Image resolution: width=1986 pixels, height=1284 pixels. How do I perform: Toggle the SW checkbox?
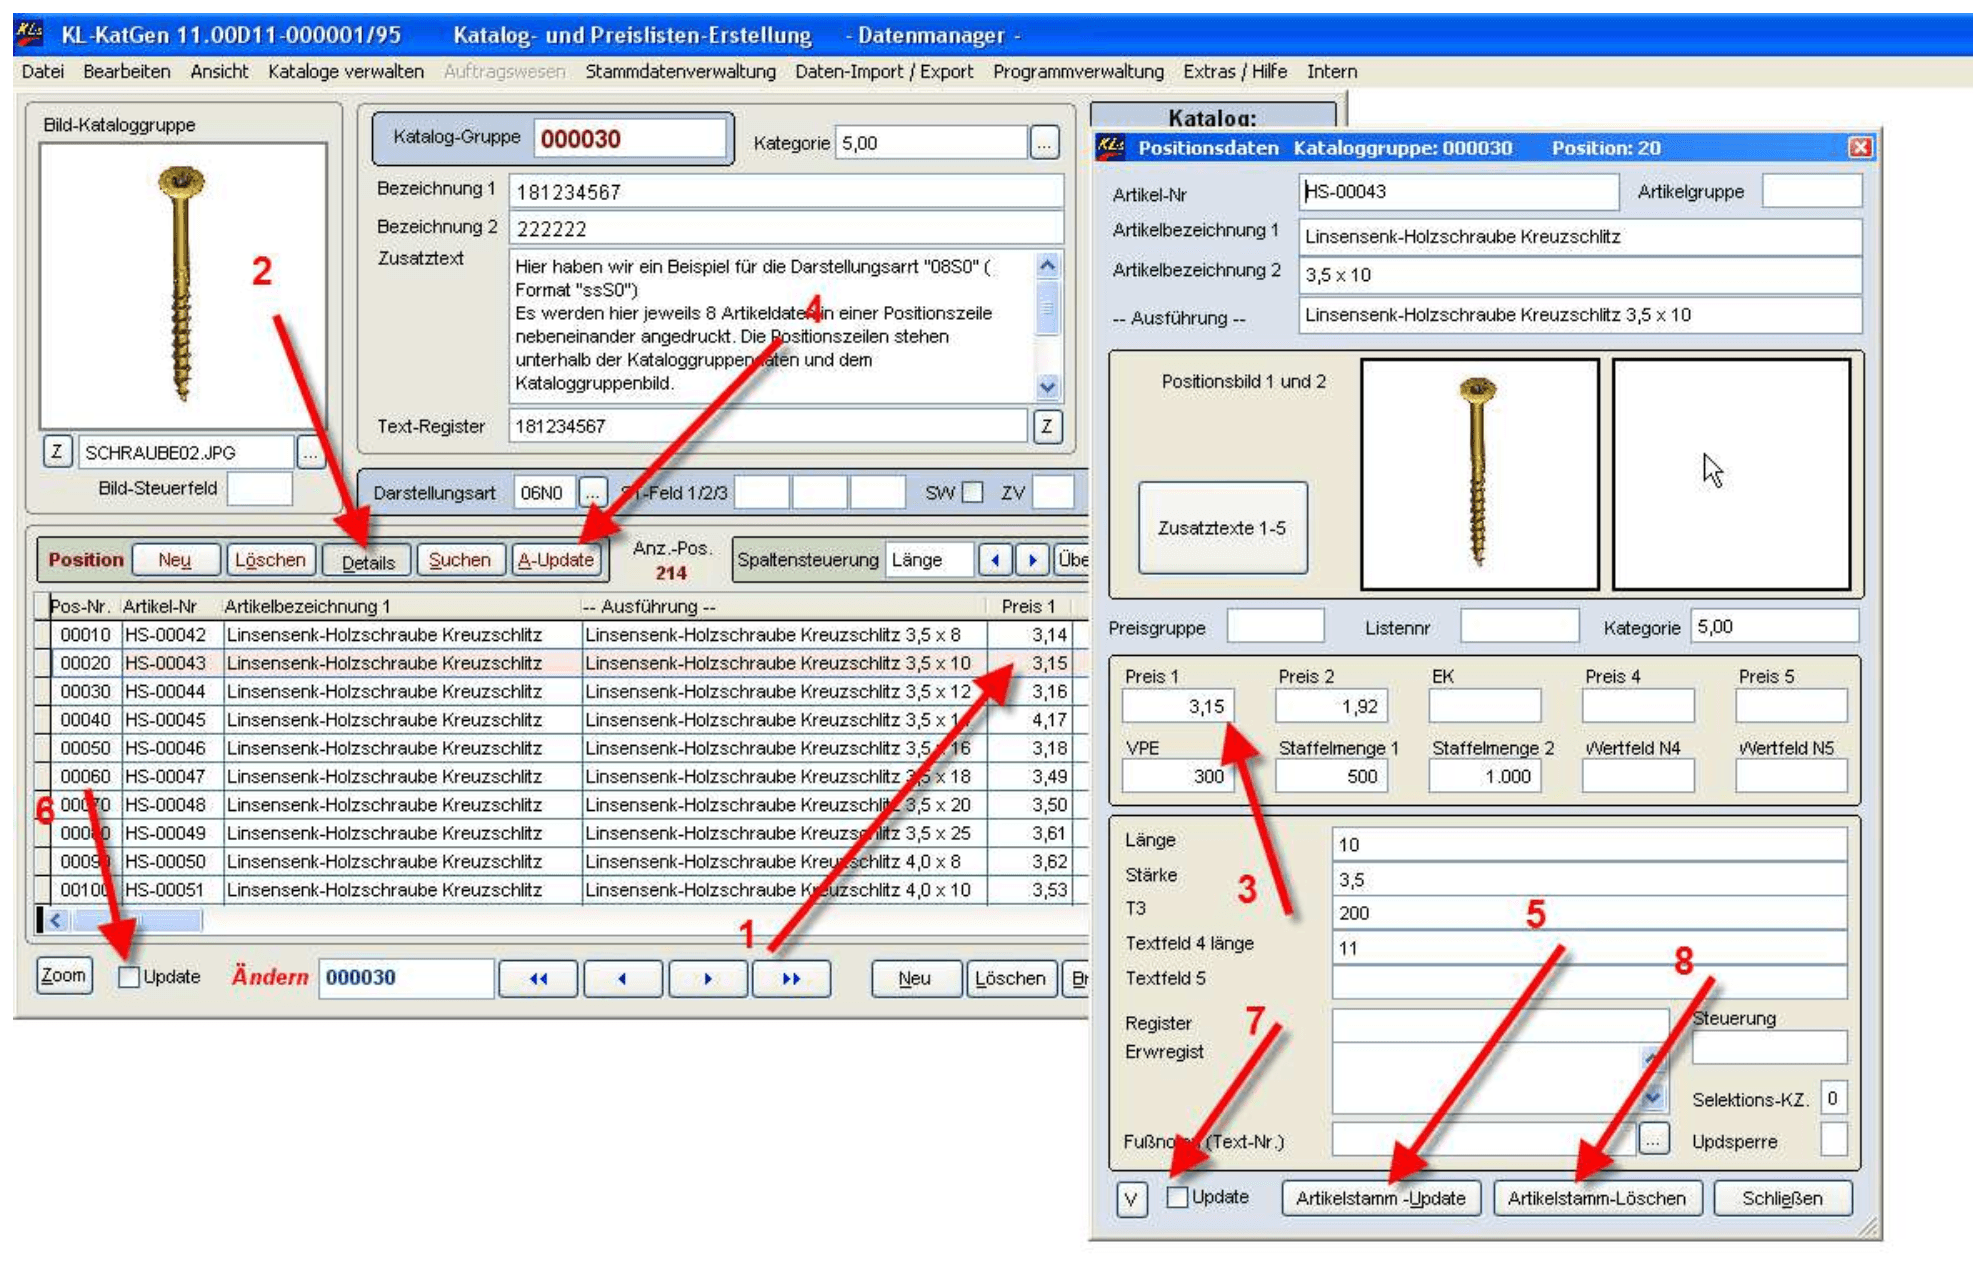click(973, 492)
